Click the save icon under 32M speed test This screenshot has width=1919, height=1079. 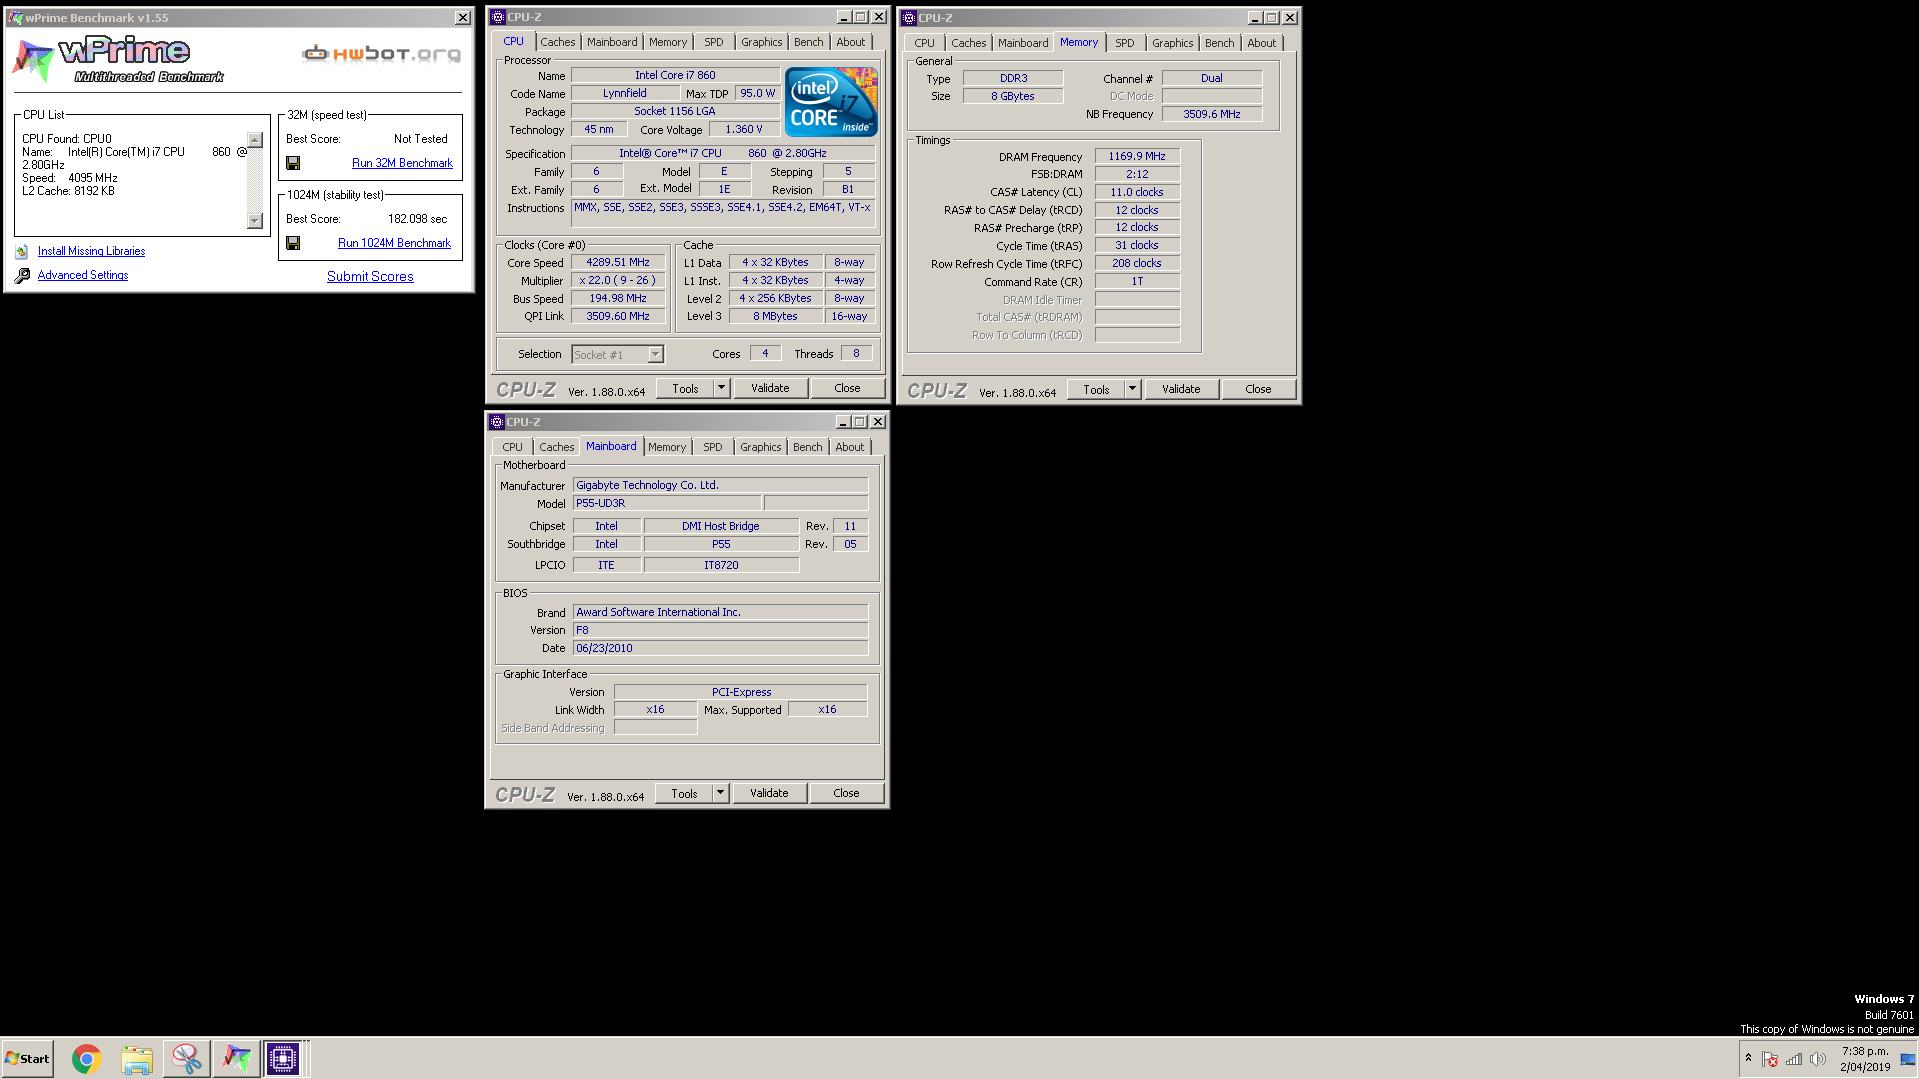tap(293, 163)
